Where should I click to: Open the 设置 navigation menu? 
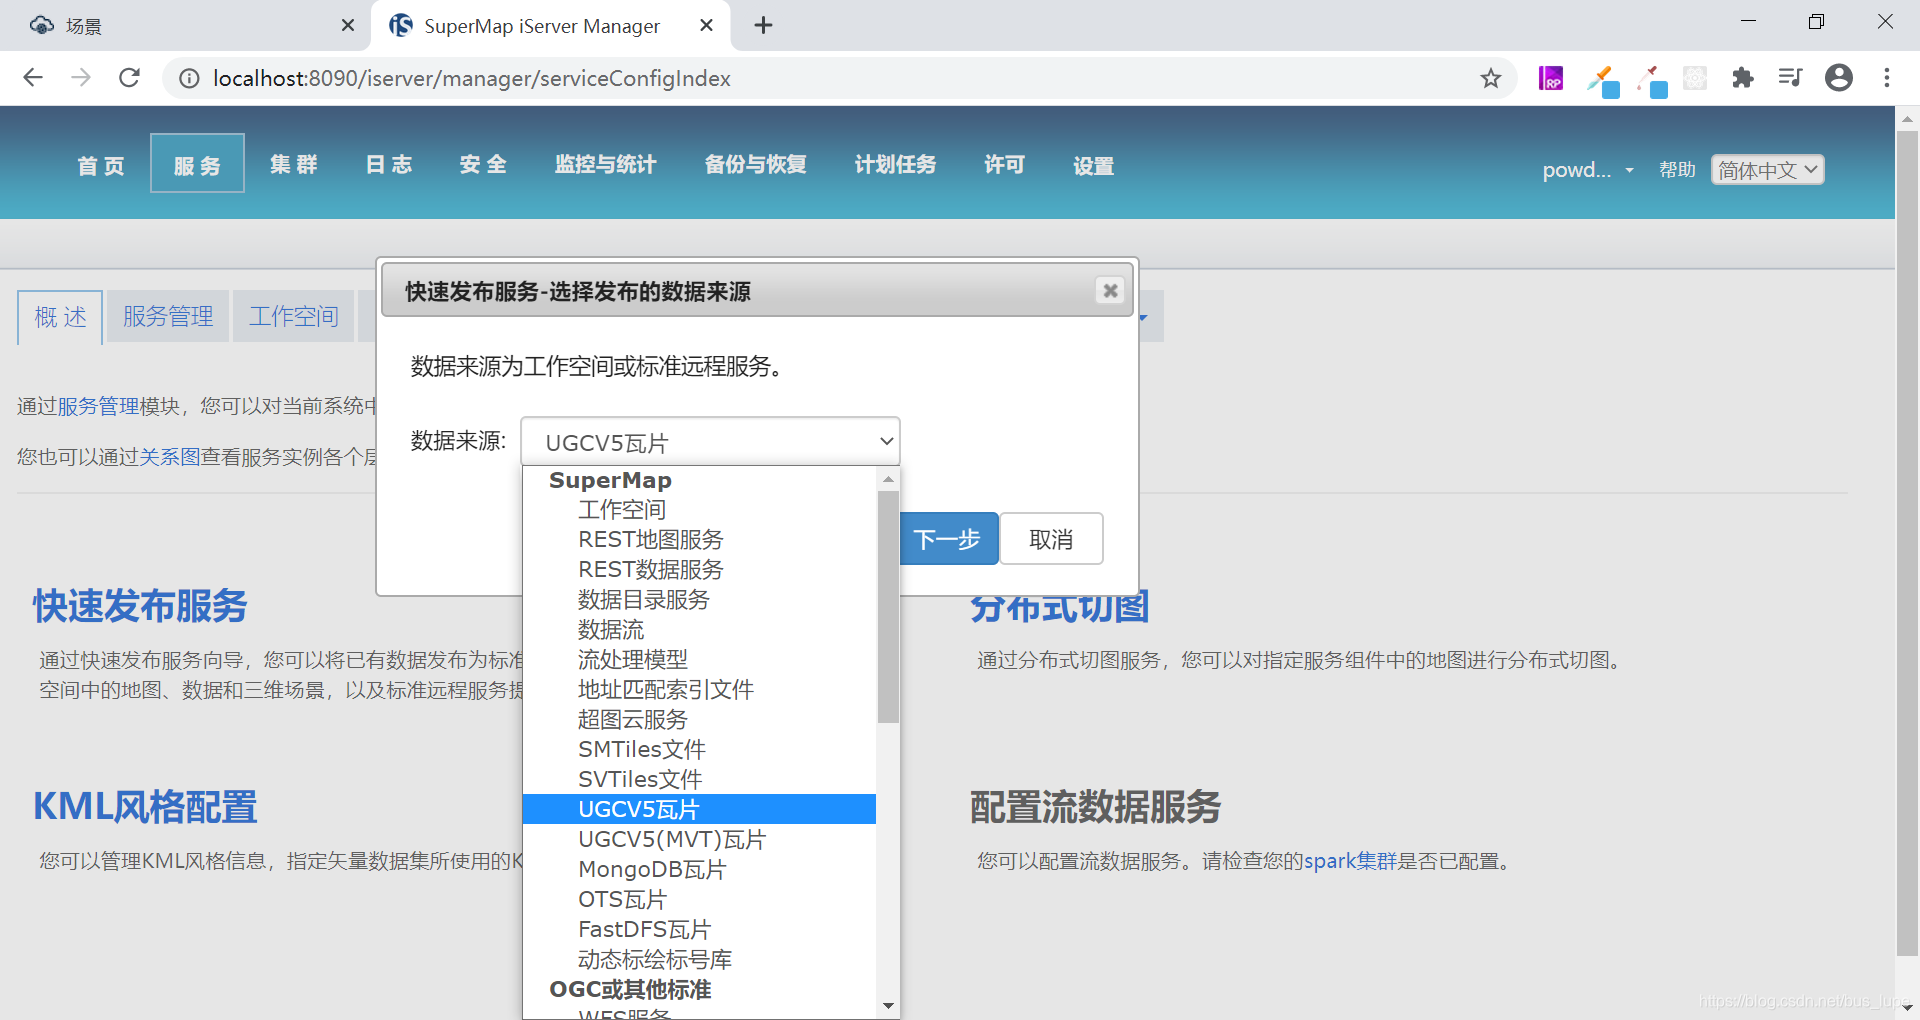1093,165
